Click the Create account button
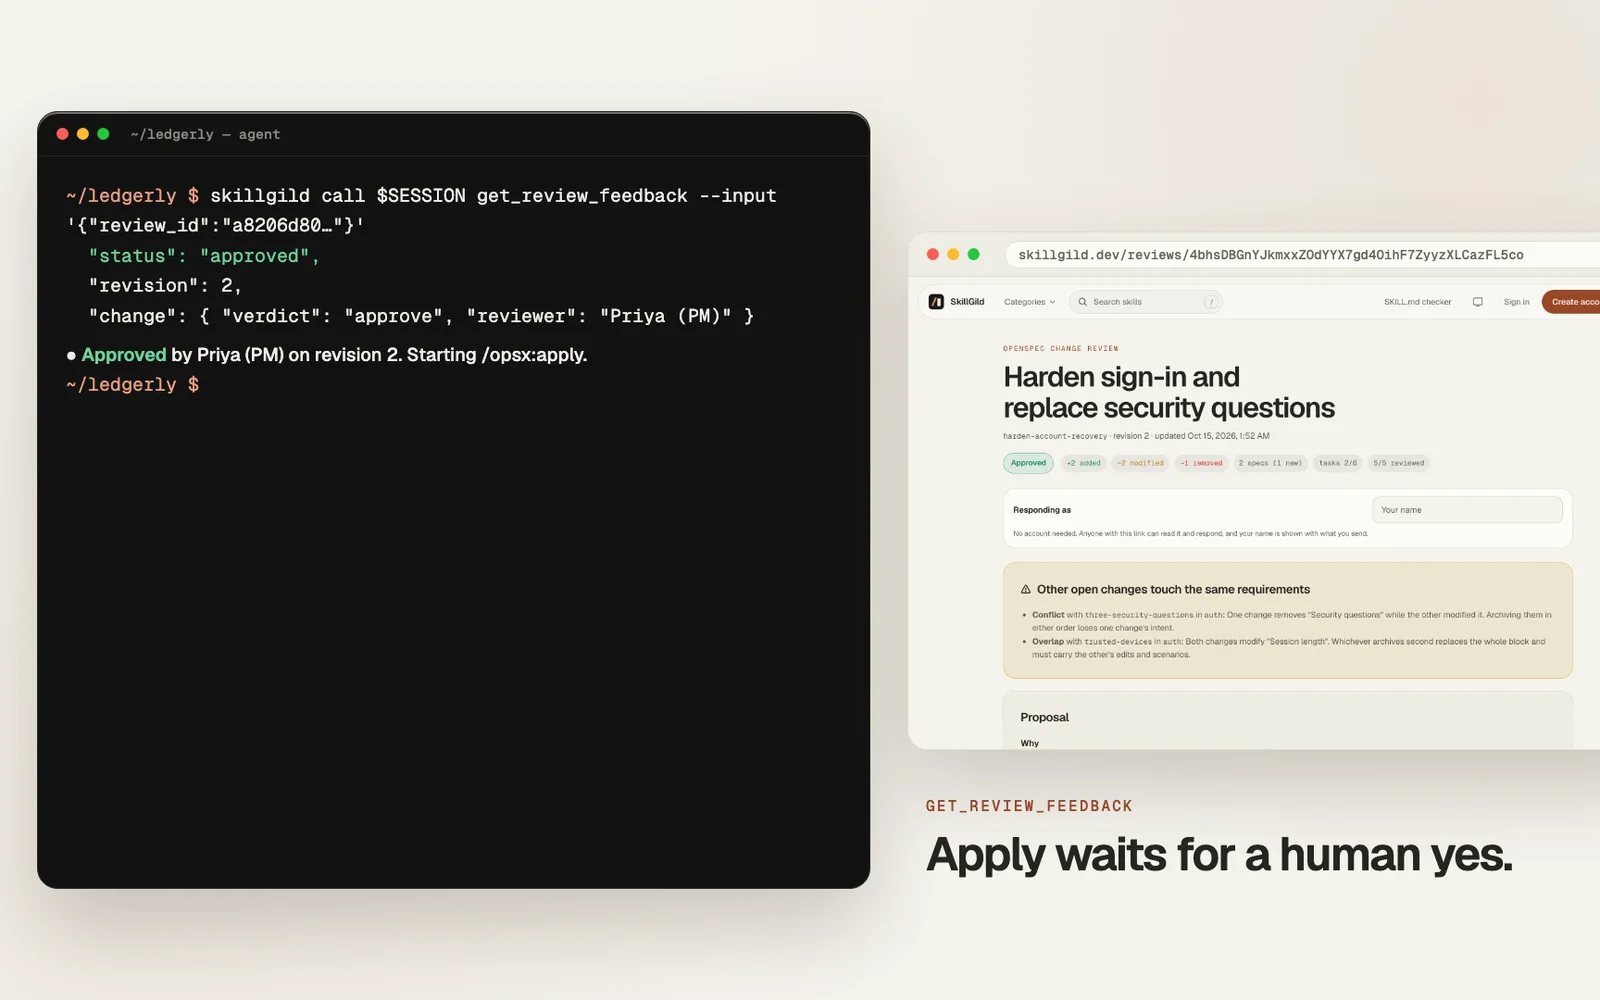The height and width of the screenshot is (1000, 1600). point(1571,302)
